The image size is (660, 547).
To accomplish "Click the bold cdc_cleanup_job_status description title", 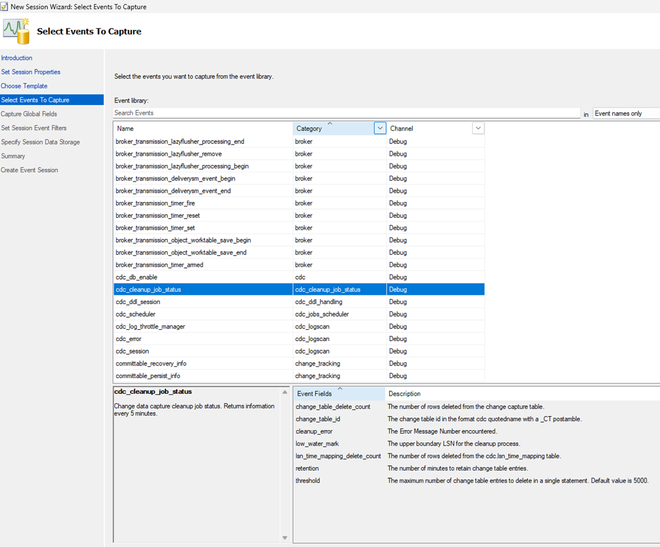I will pyautogui.click(x=153, y=392).
